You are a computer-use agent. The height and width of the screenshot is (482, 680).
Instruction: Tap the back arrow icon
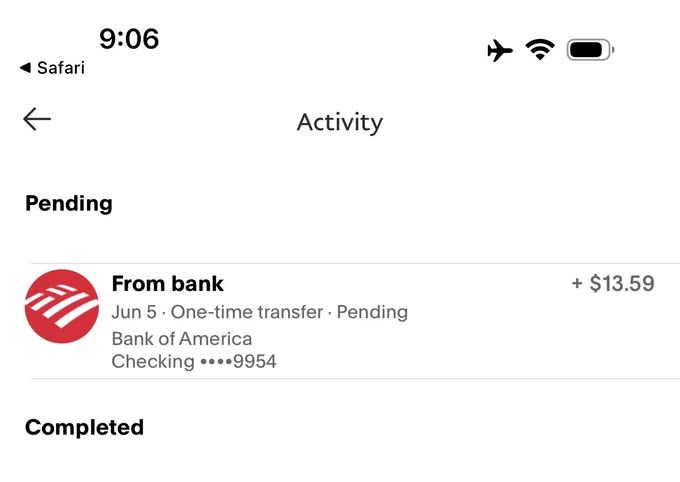(37, 119)
